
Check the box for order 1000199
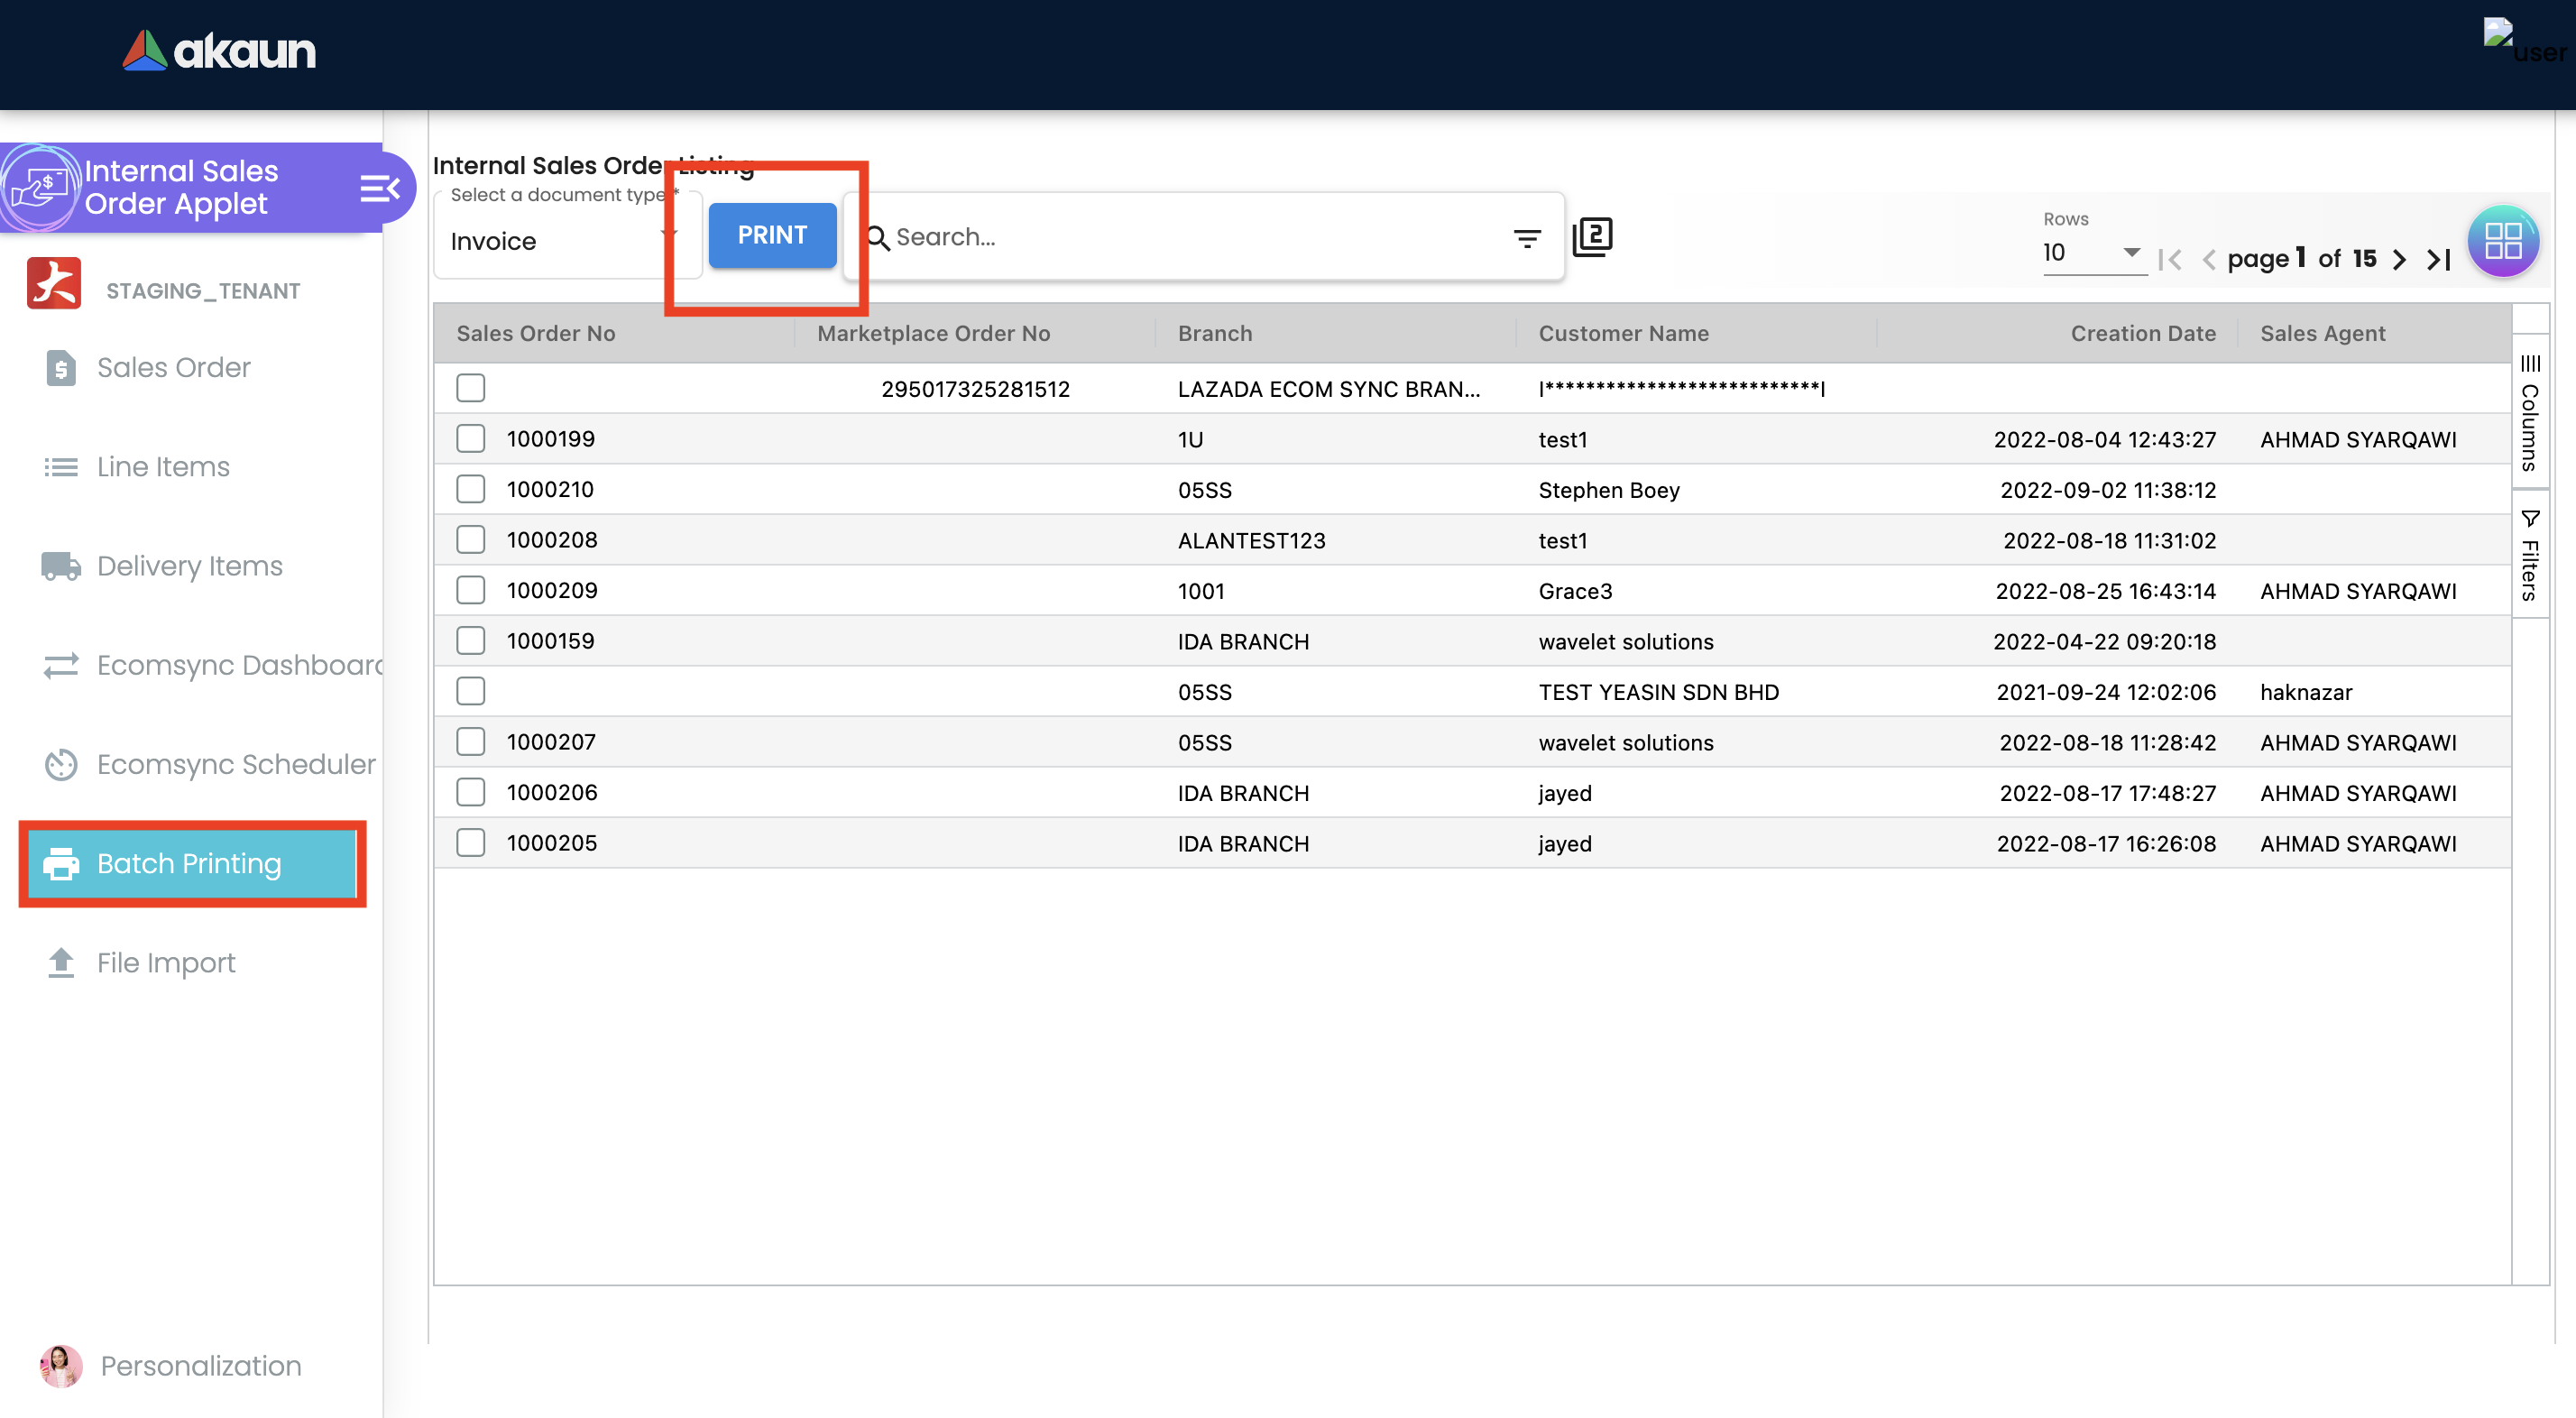(x=470, y=439)
